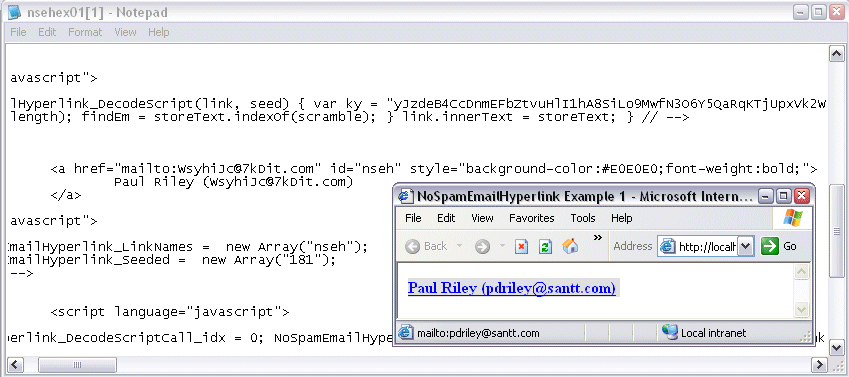
Task: Click the '</a>' closing tag line
Action: click(66, 195)
